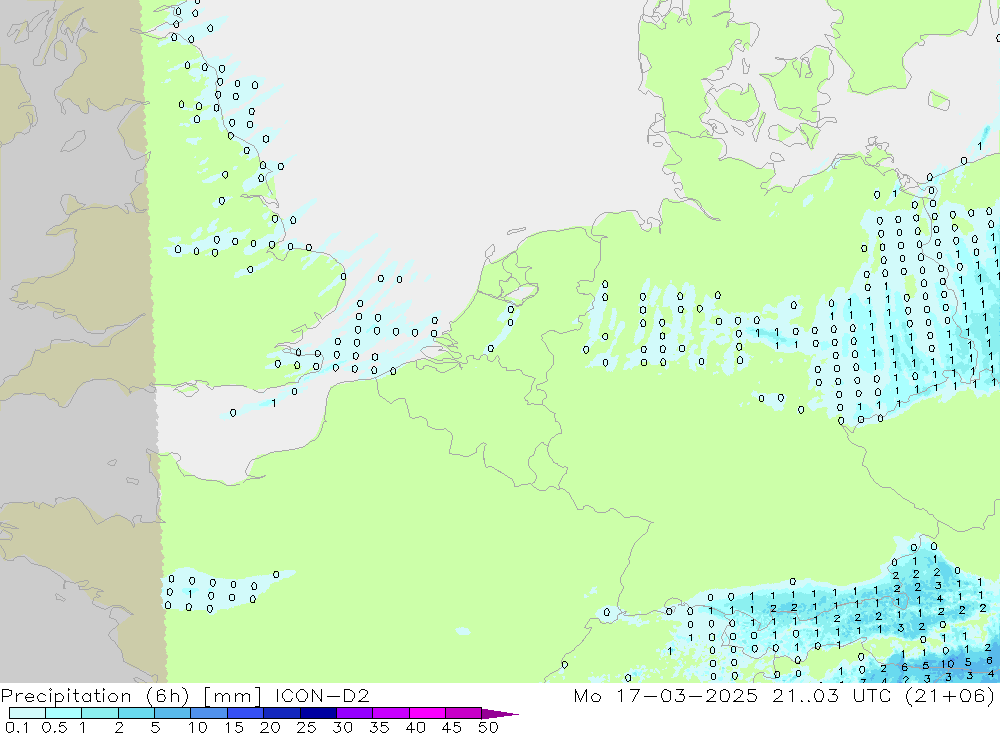
Task: Click the '45' legend tick label
Action: (x=452, y=727)
